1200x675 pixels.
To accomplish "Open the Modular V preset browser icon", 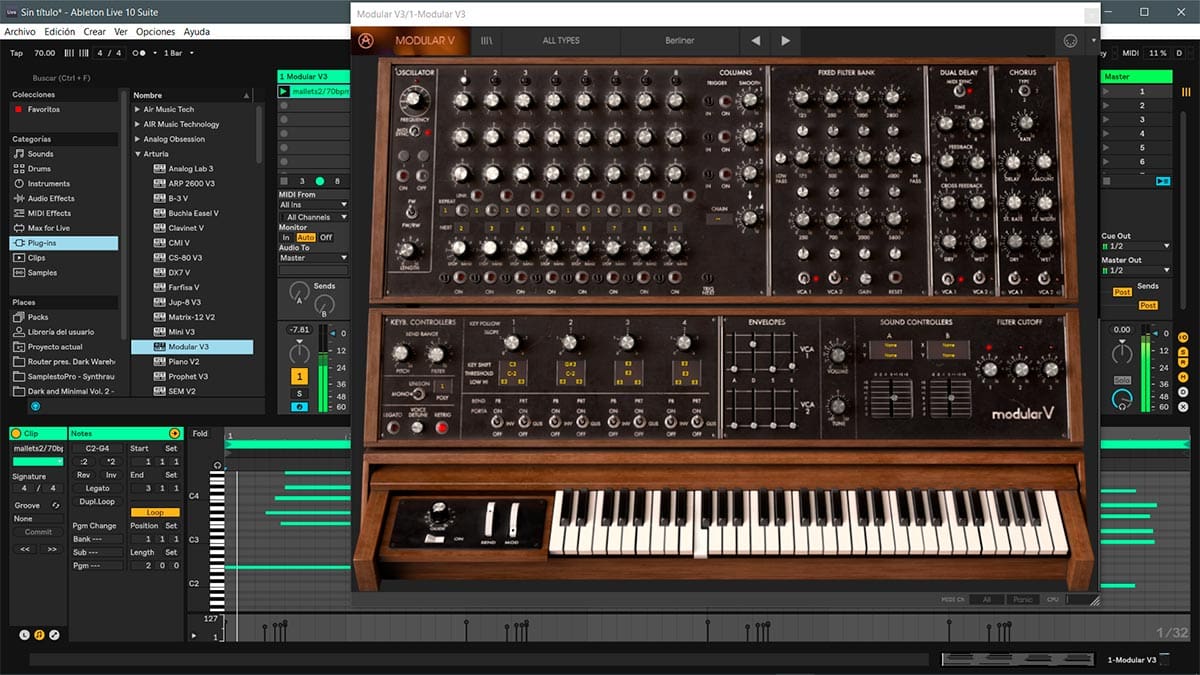I will point(488,41).
